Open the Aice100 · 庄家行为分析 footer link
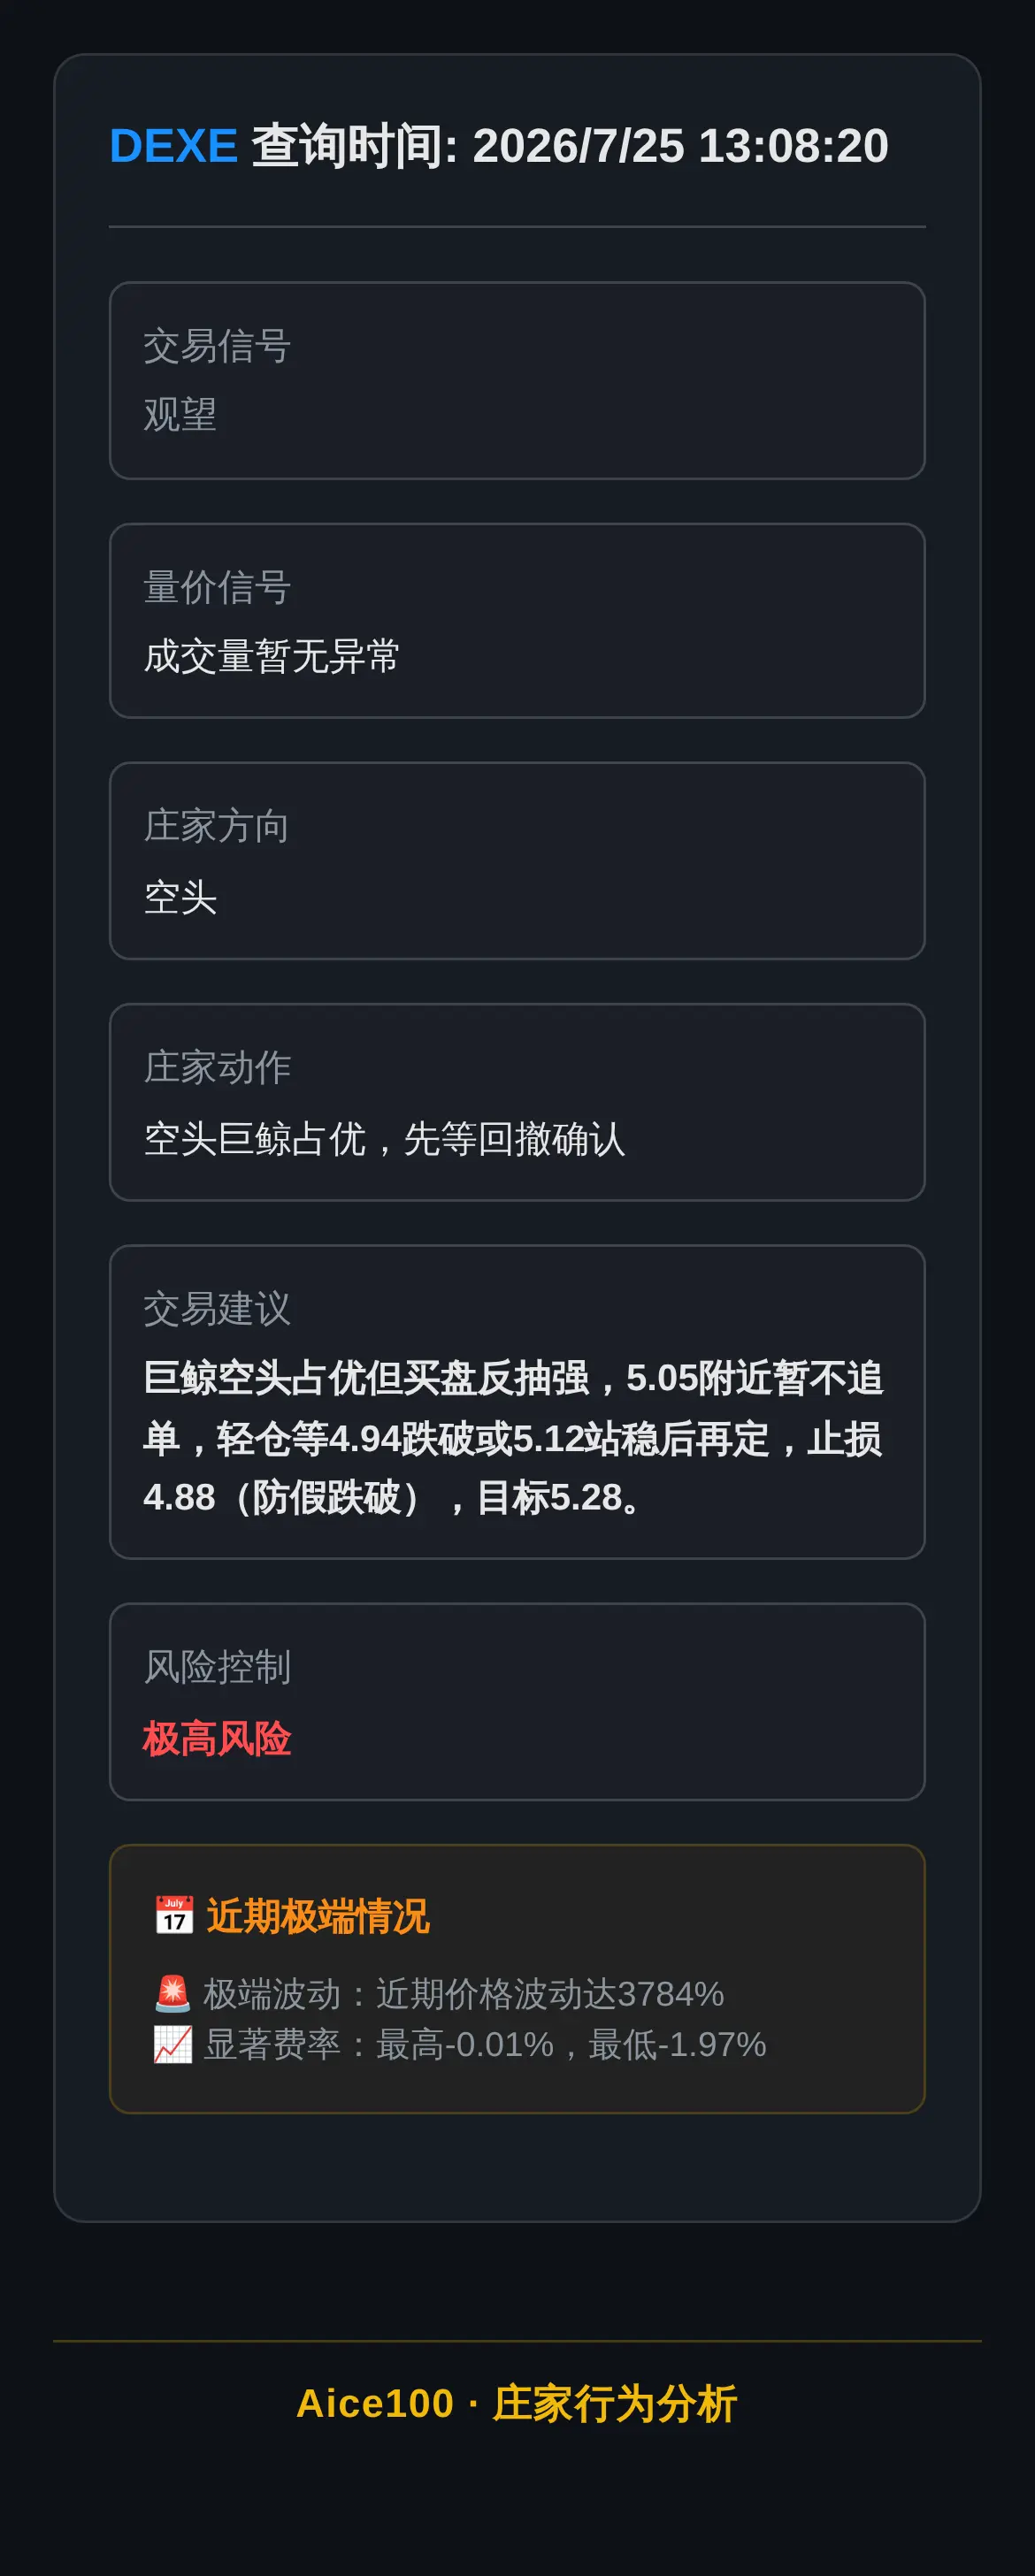This screenshot has width=1035, height=2576. click(517, 2403)
